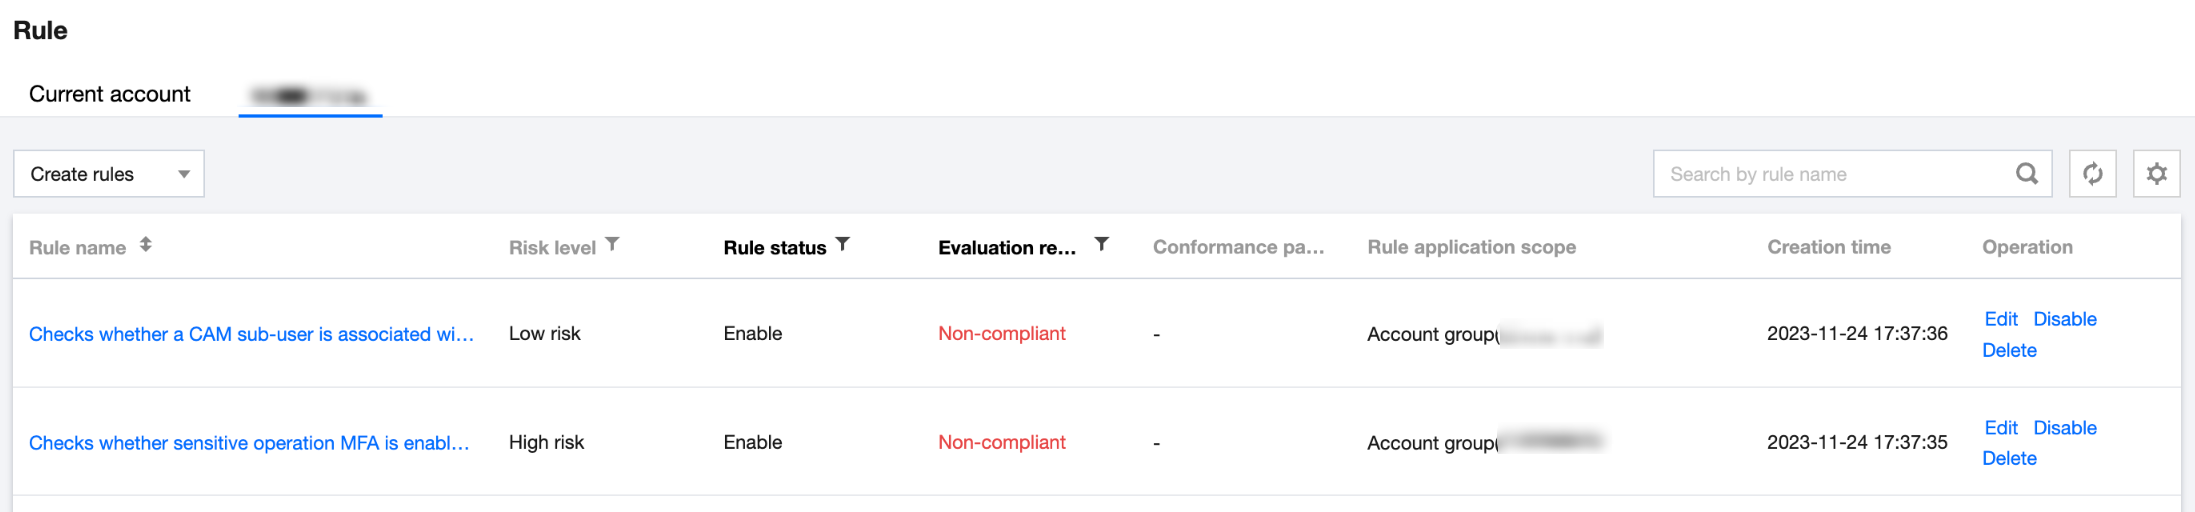Screen dimensions: 2195x512
Task: Edit the CAM sub-user rule
Action: point(2000,319)
